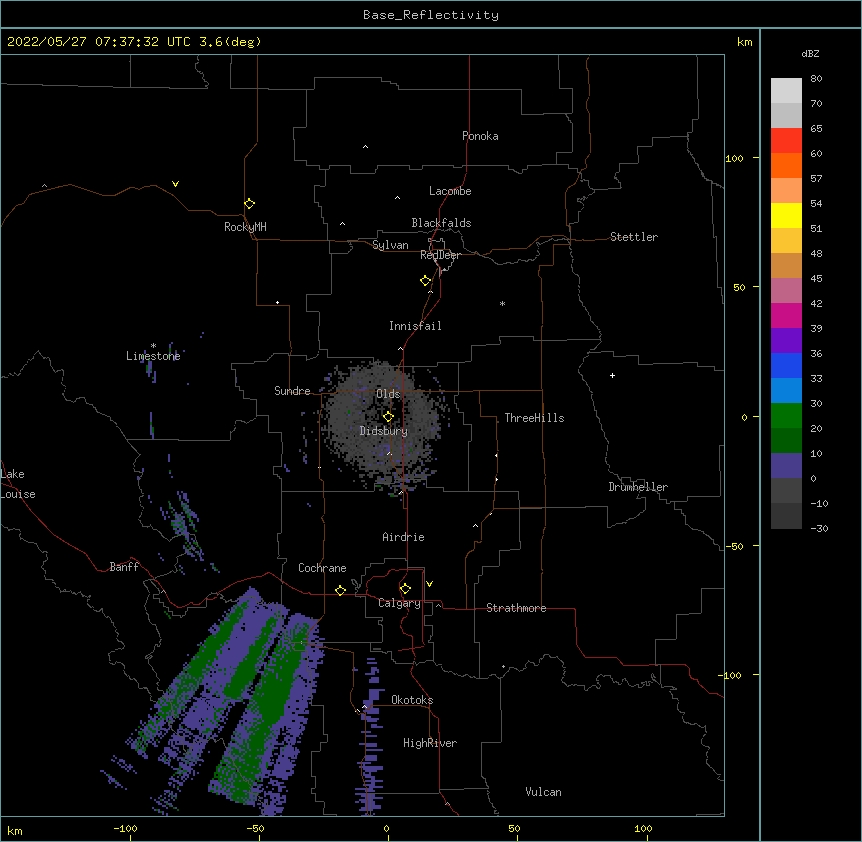The width and height of the screenshot is (862, 842).
Task: Click the HighRiver label
Action: [429, 743]
